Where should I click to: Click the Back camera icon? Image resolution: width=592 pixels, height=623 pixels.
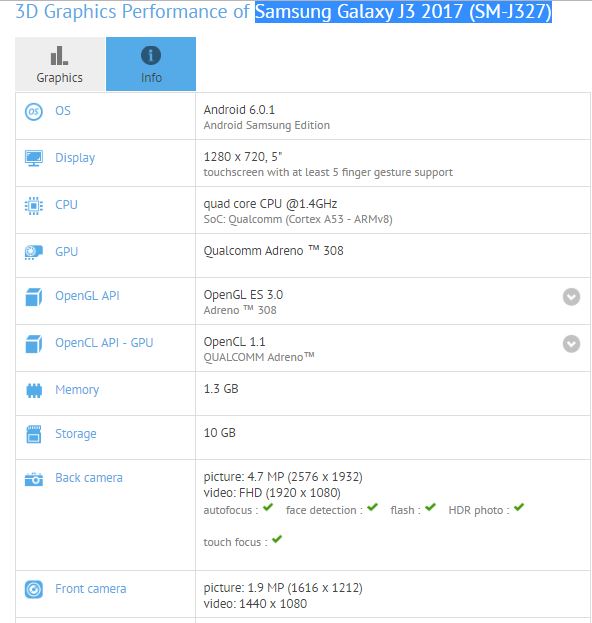tap(34, 479)
